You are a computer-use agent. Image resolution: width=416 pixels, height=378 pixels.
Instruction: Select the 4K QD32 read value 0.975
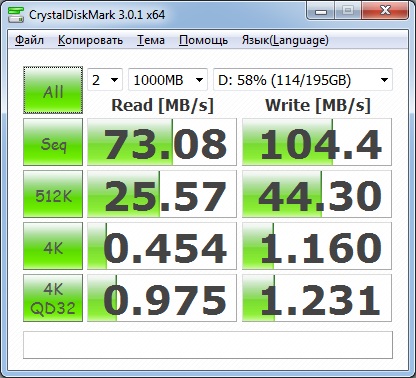click(162, 298)
